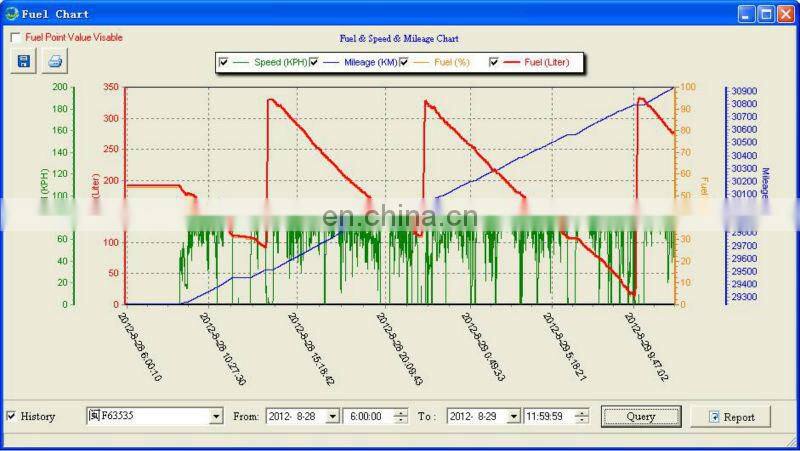Screen dimensions: 800x451
Task: Enable Fuel Point Value Visible checkbox
Action: [x=15, y=38]
